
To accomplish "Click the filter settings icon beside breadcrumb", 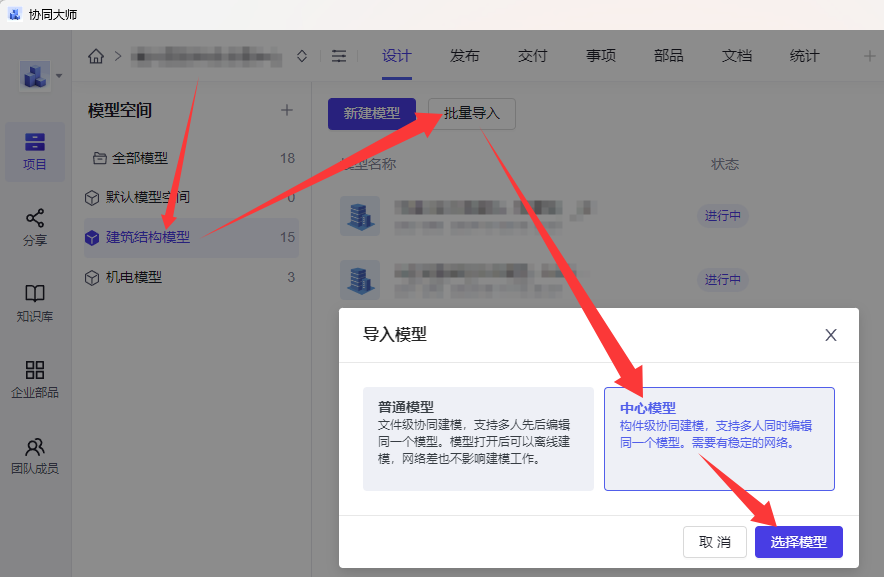I will (339, 56).
